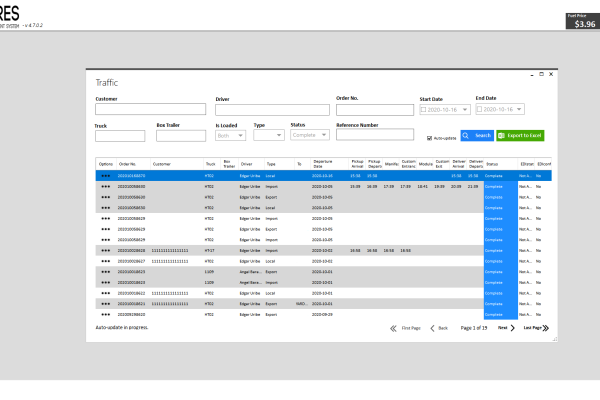Sort by the Departure Date column header
This screenshot has width=600, height=400.
tap(323, 163)
